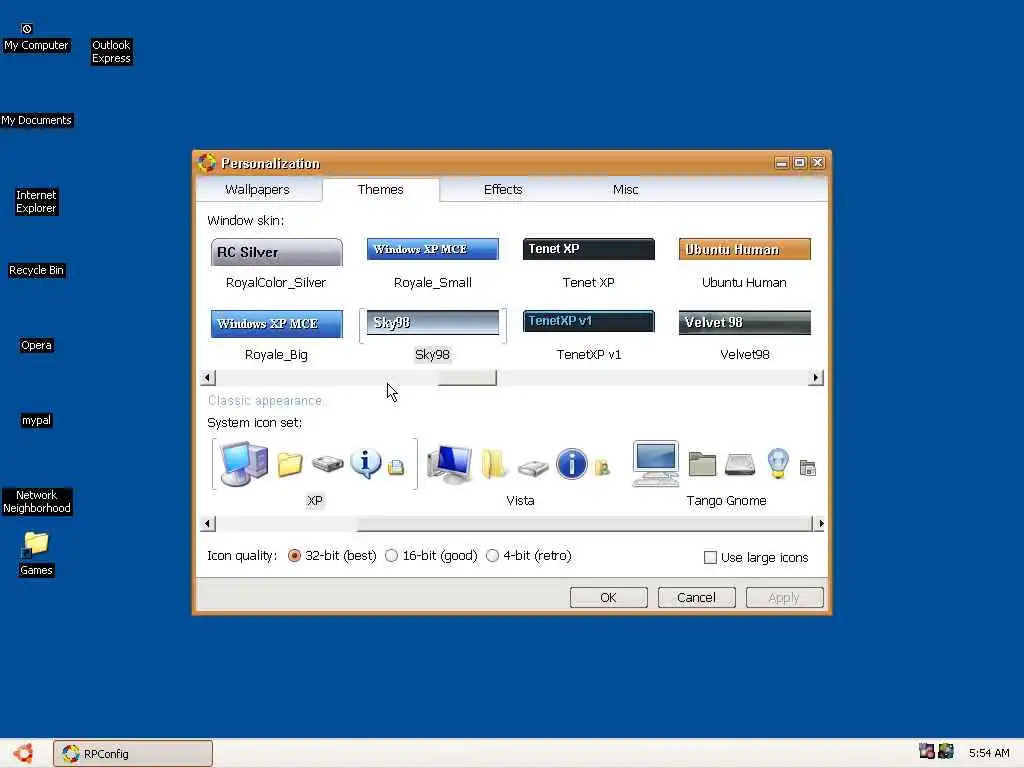Screen dimensions: 1024x768
Task: Select the My Documents desktop shortcut
Action: tap(37, 120)
